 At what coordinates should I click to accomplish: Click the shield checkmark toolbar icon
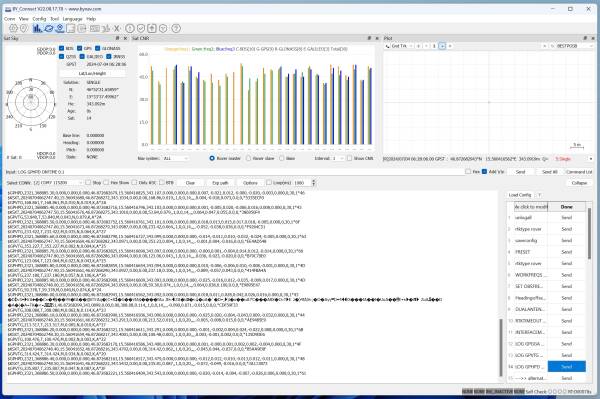coord(141,28)
